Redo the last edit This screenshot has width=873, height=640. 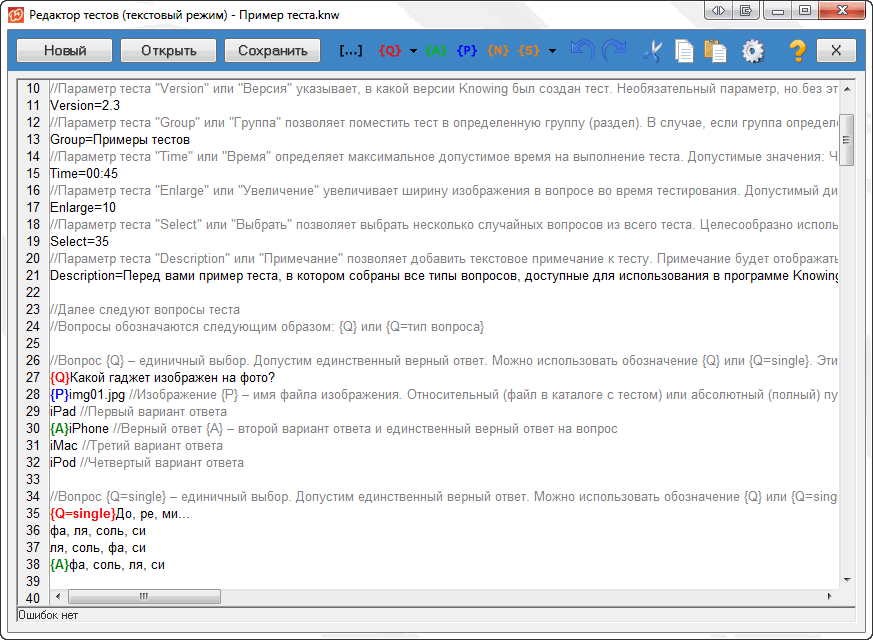tap(615, 51)
